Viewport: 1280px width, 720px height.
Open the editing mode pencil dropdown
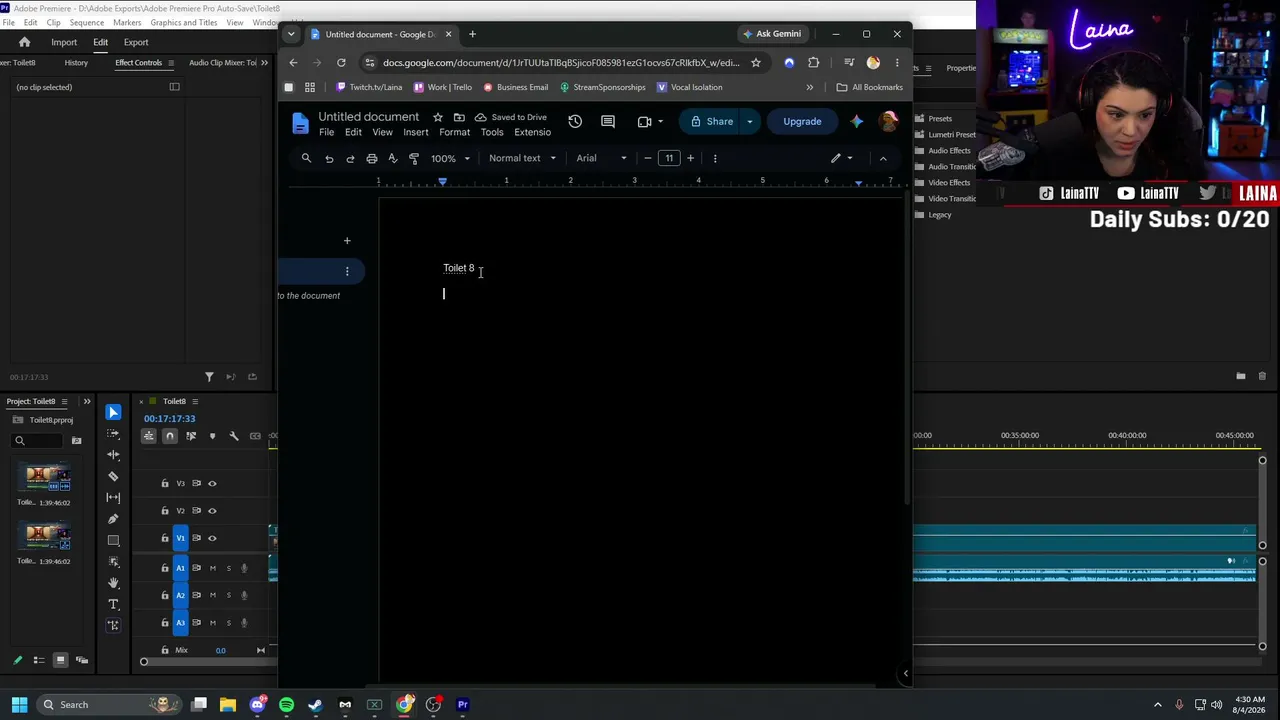(842, 158)
